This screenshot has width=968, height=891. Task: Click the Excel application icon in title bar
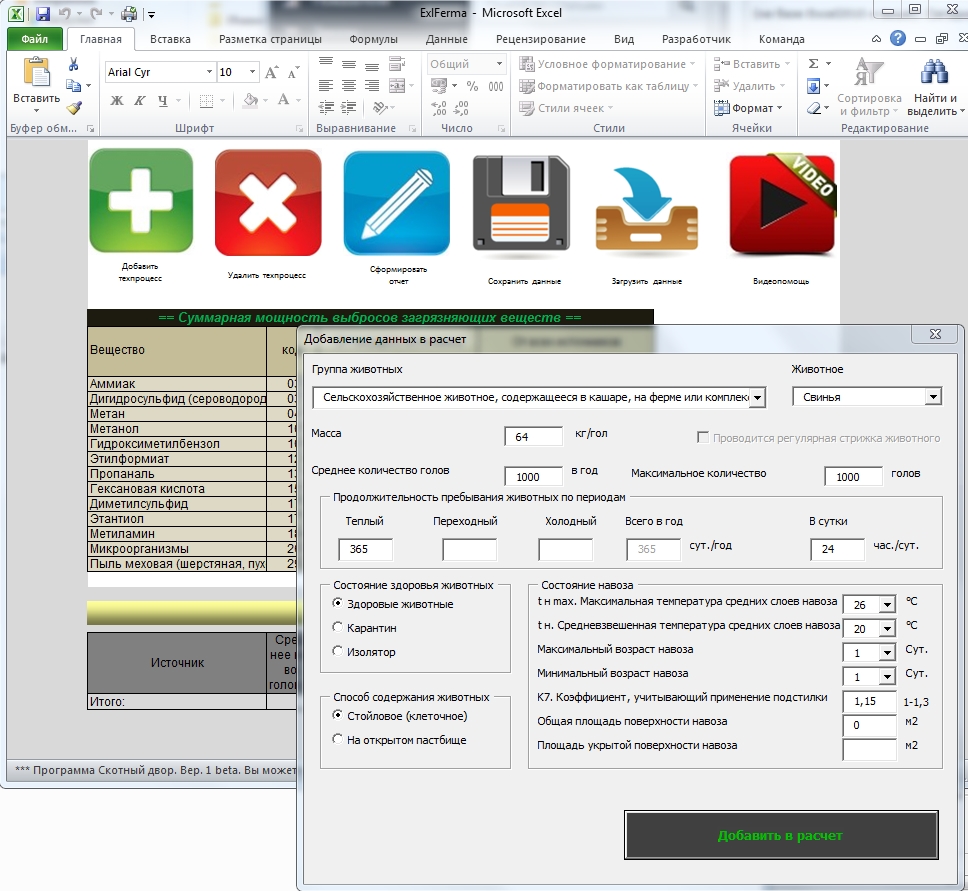point(17,14)
